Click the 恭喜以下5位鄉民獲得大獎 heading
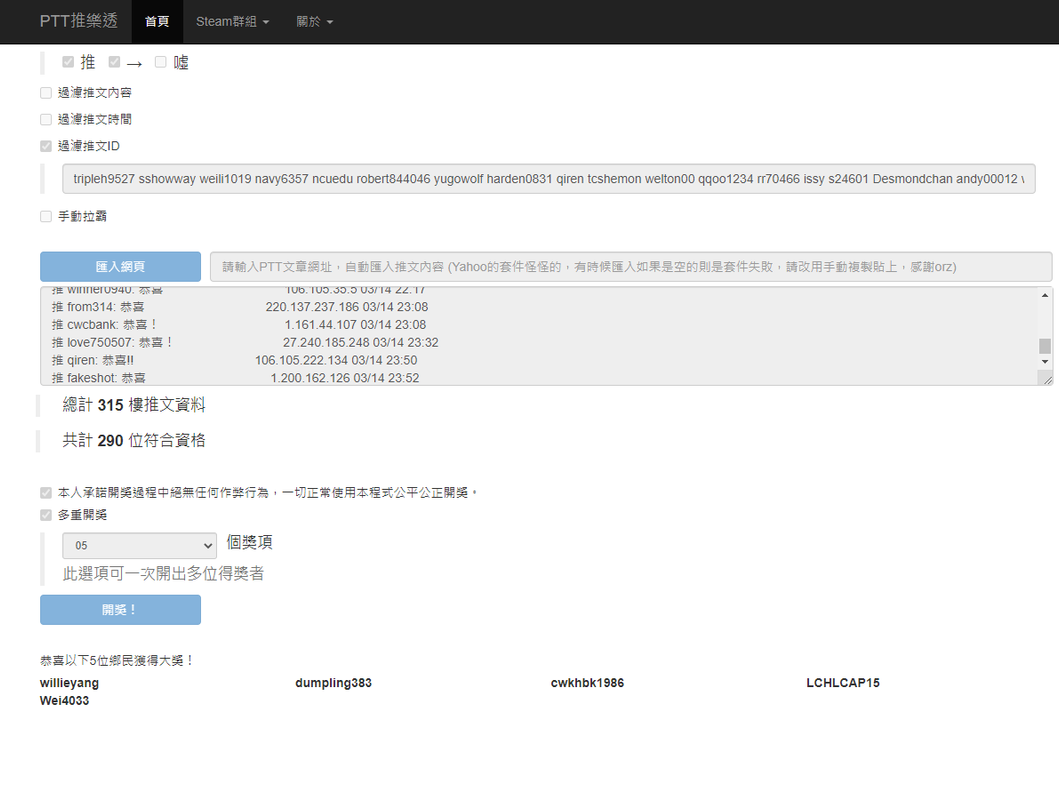Image resolution: width=1059 pixels, height=800 pixels. point(116,660)
